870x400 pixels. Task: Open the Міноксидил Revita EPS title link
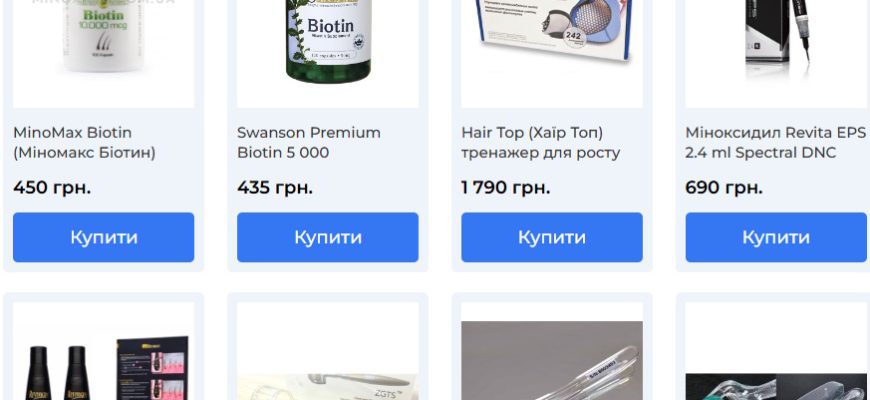point(776,143)
